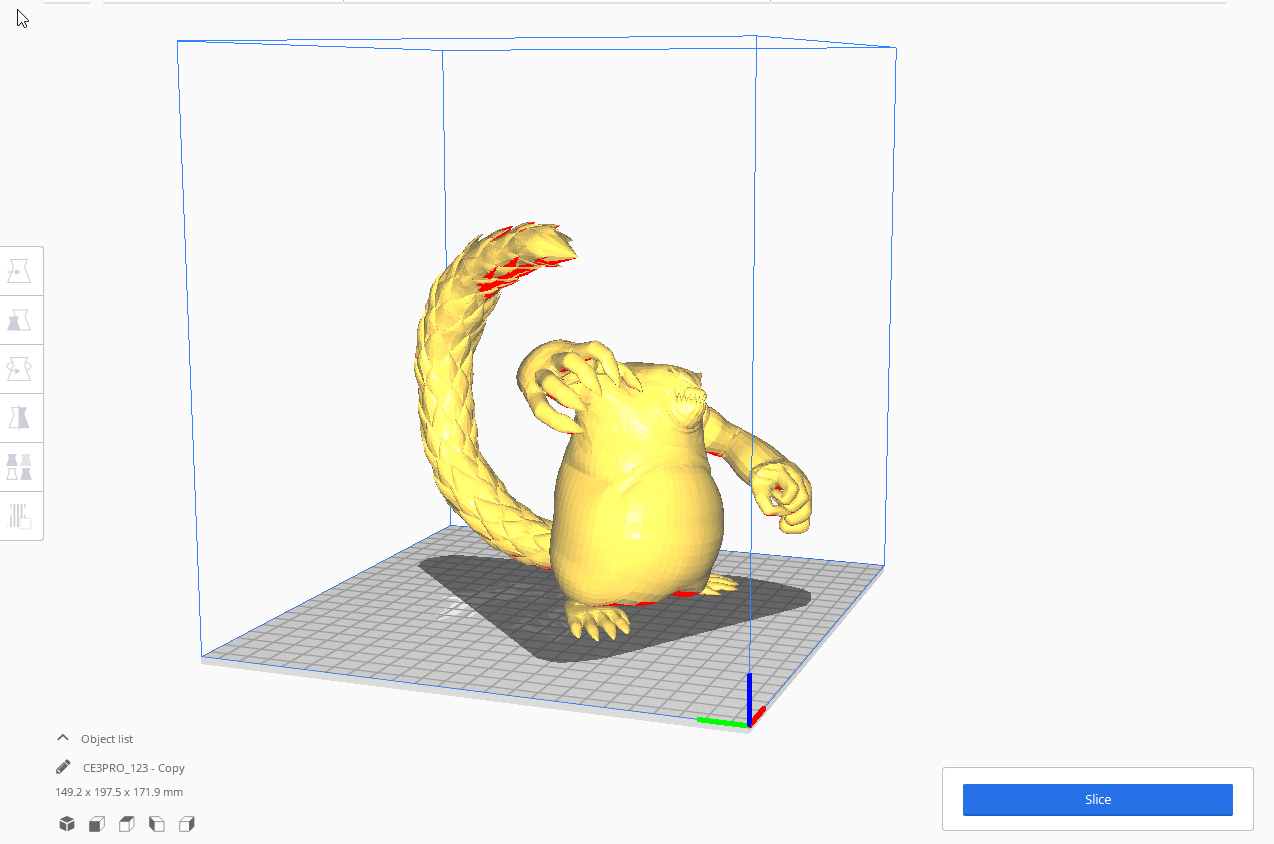Select the Scale tool

pyautogui.click(x=21, y=319)
